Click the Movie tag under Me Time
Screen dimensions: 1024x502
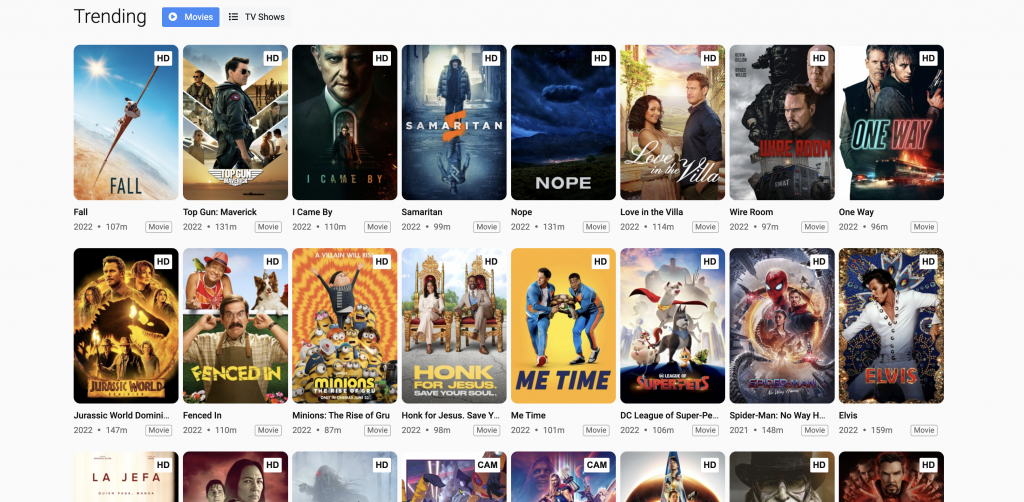pyautogui.click(x=596, y=430)
